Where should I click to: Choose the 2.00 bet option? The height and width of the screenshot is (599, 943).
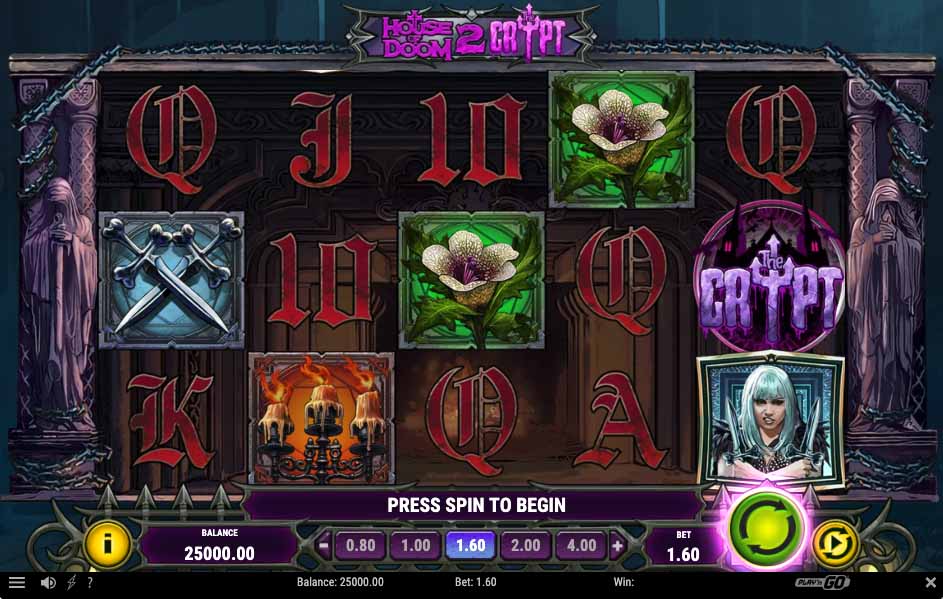click(526, 545)
